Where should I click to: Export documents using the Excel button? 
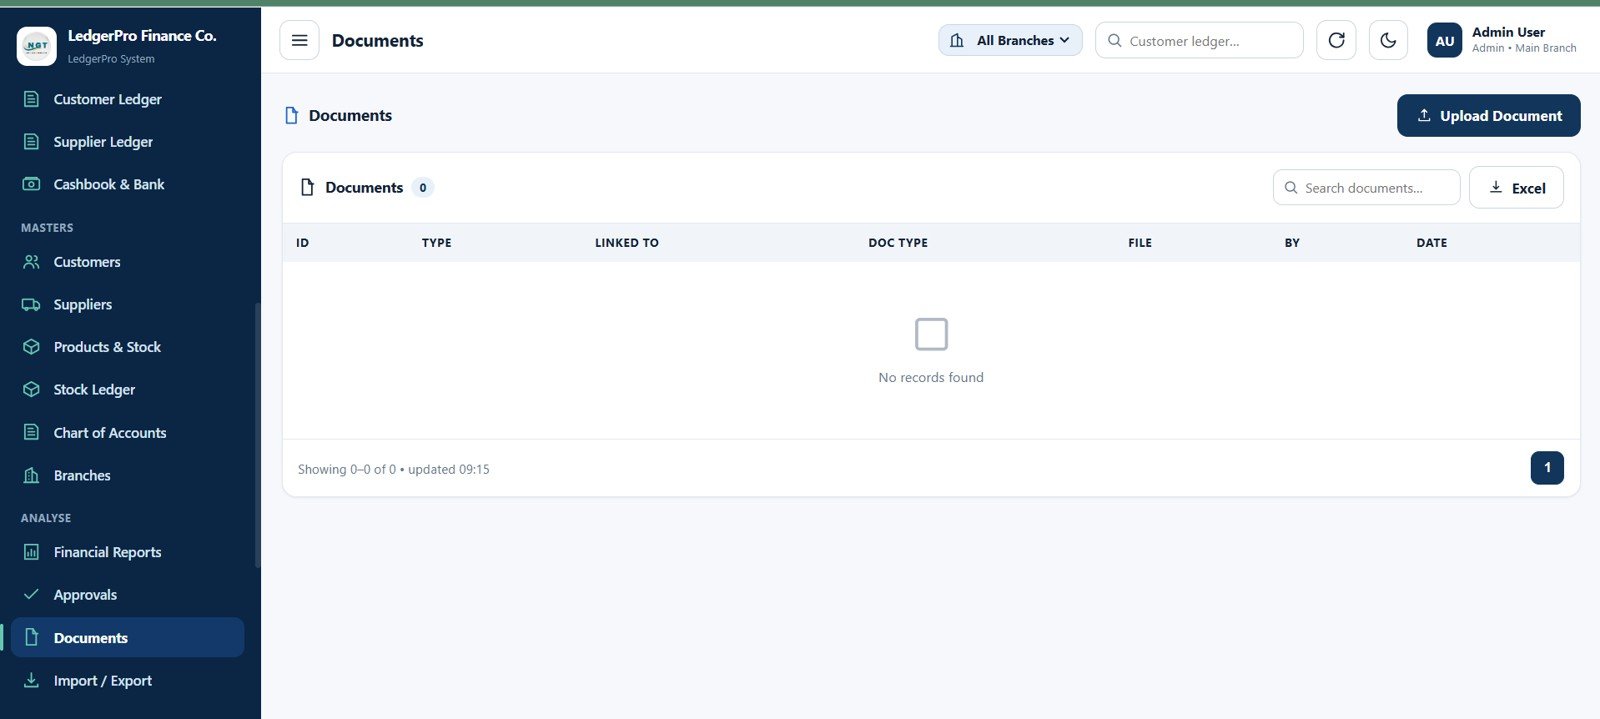pyautogui.click(x=1516, y=187)
